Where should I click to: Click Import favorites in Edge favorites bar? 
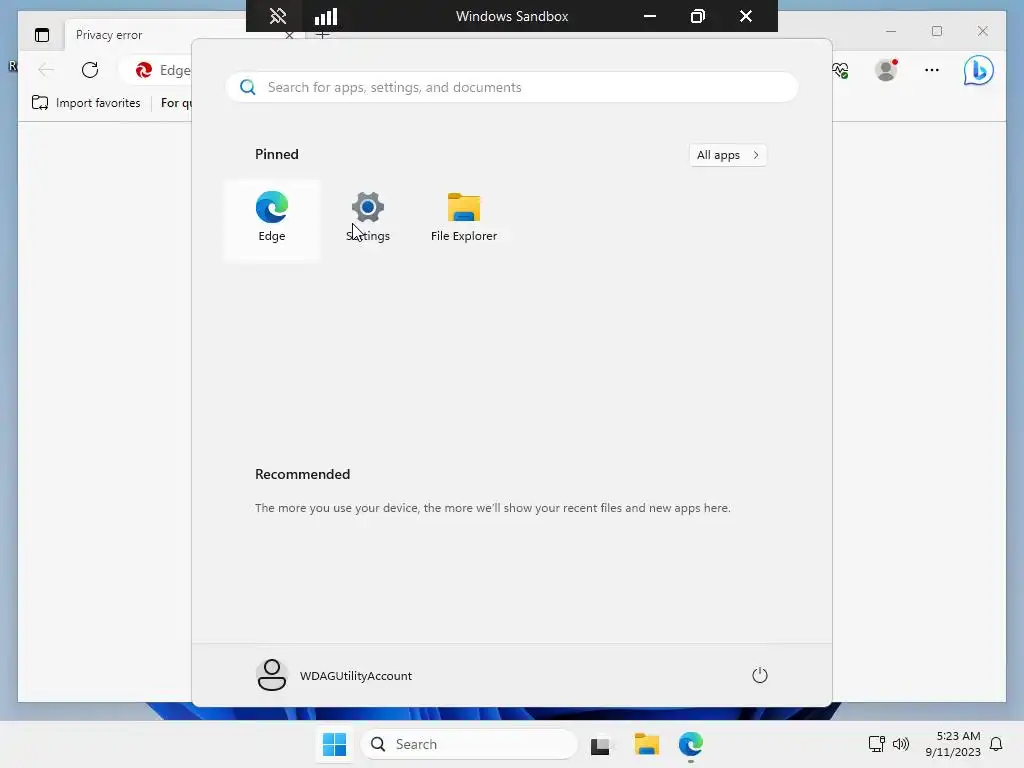pyautogui.click(x=86, y=103)
